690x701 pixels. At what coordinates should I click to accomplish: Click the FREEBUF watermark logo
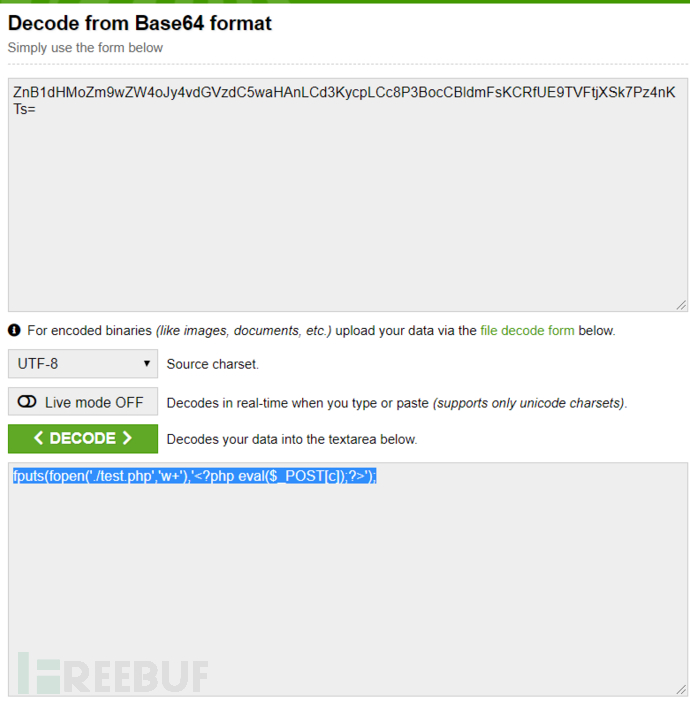(113, 673)
